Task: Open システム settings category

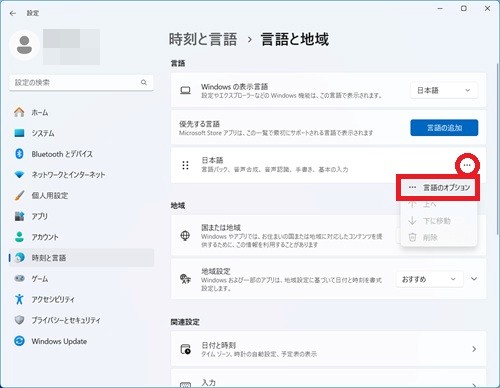Action: 81,133
